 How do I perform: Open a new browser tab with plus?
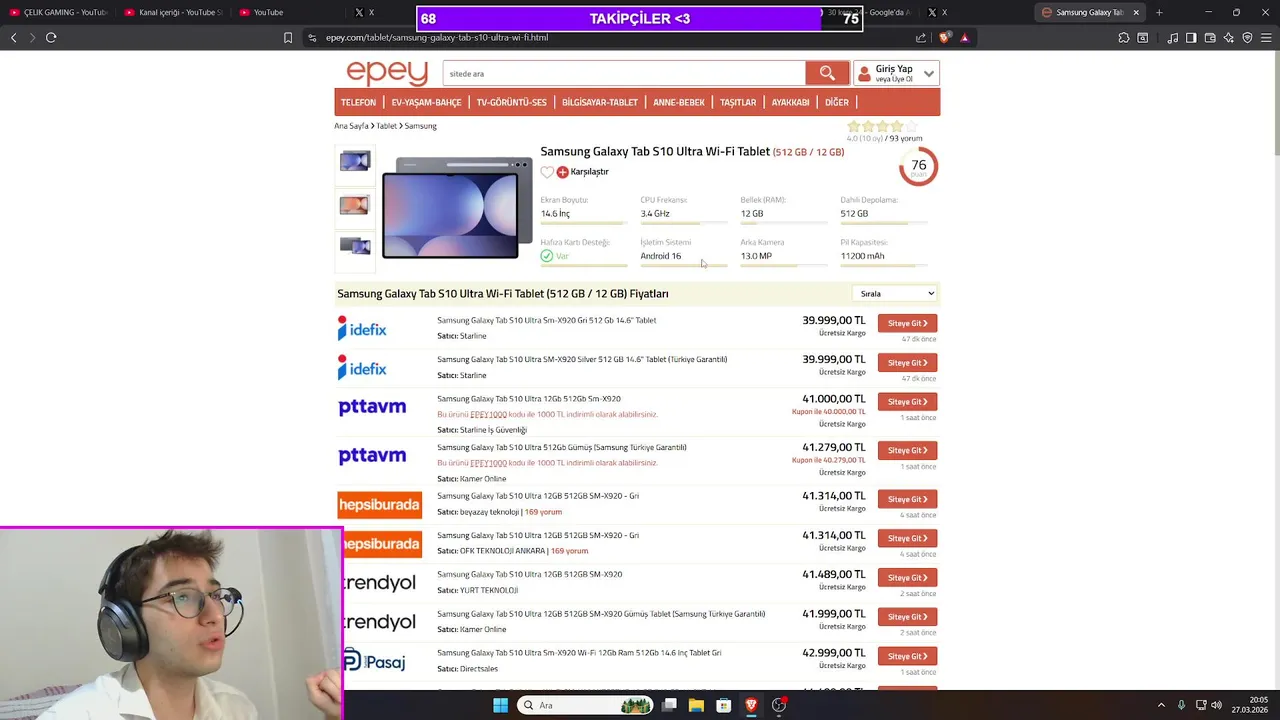1159,12
